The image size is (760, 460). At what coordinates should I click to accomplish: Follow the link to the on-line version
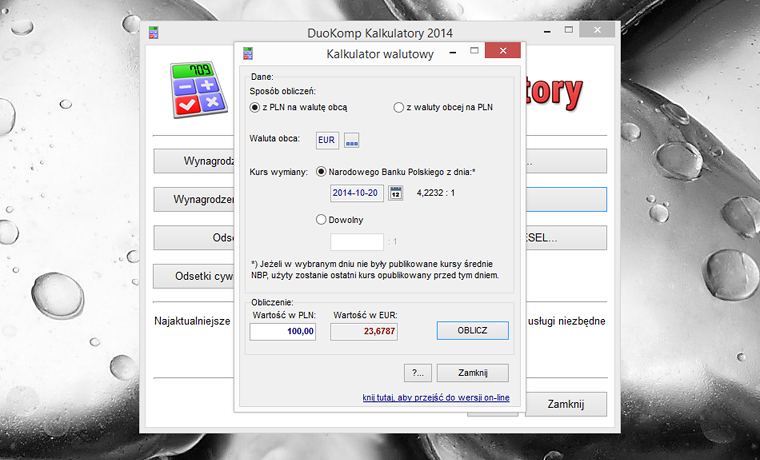pos(436,398)
